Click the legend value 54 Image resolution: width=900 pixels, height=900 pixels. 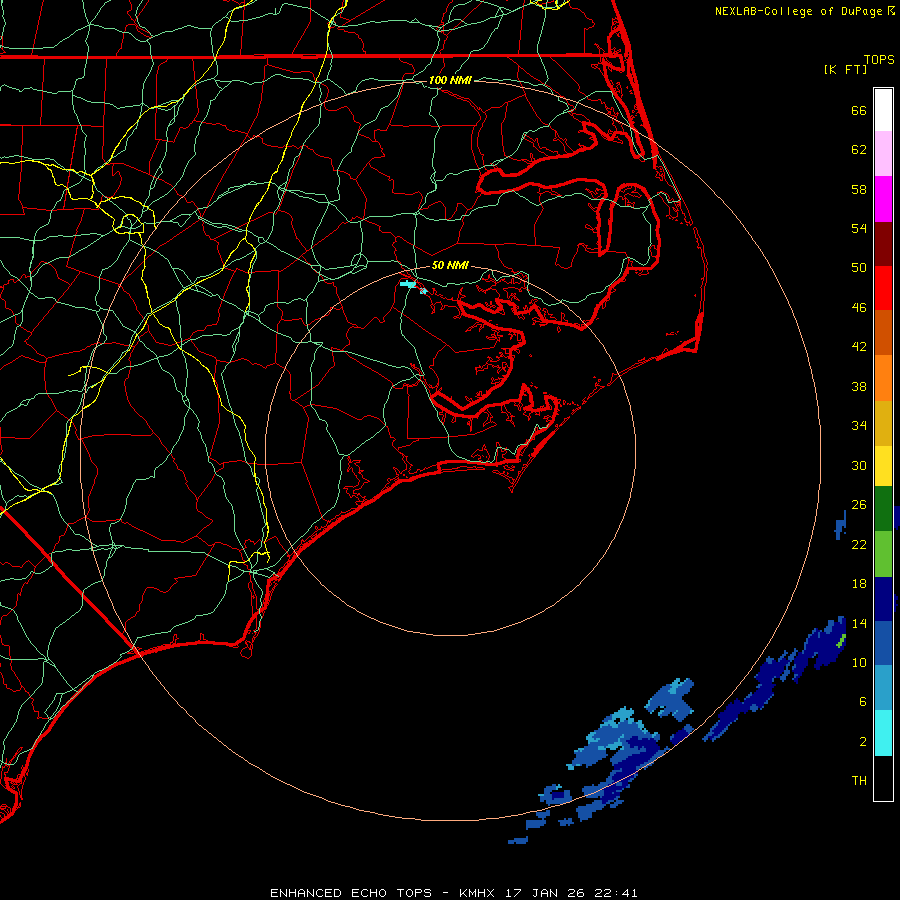[859, 228]
